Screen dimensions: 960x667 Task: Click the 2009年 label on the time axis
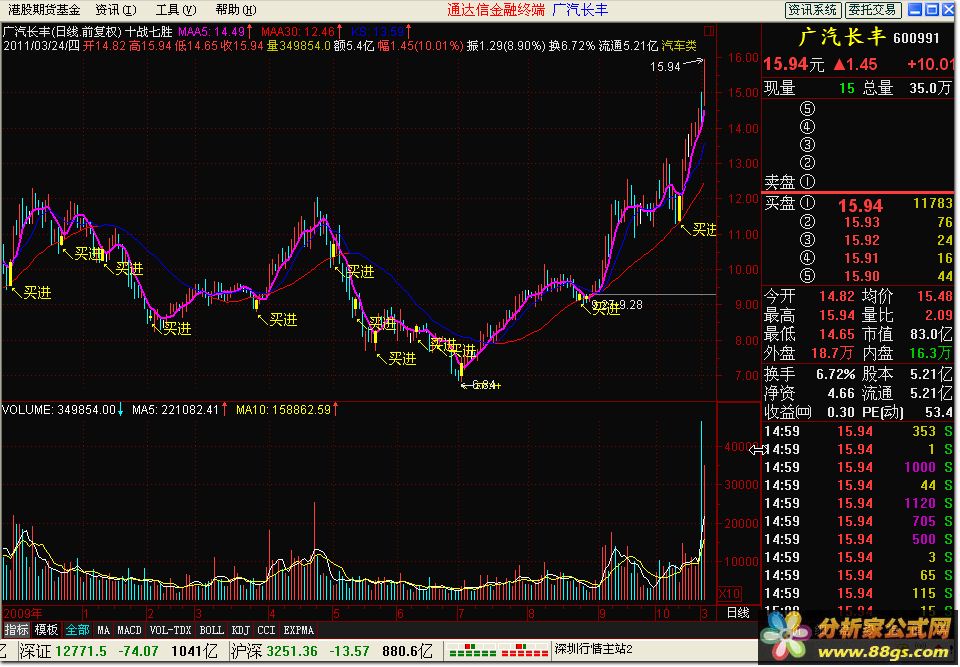tap(23, 613)
